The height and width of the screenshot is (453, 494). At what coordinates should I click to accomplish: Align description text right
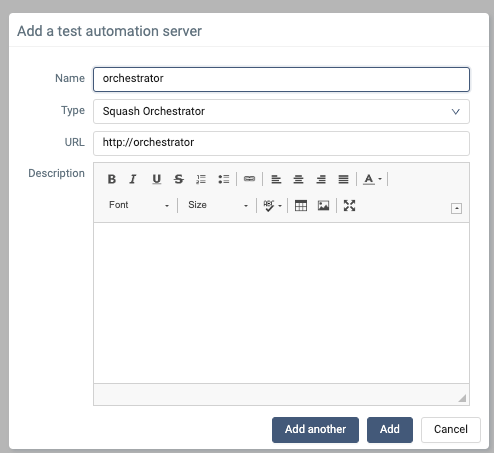click(321, 179)
